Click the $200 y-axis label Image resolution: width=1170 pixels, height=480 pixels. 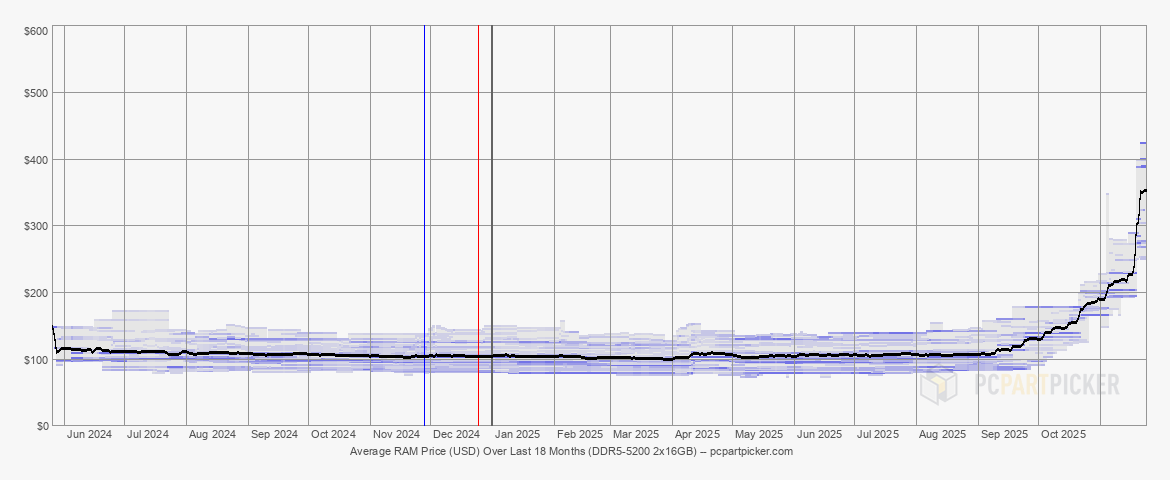coord(36,293)
